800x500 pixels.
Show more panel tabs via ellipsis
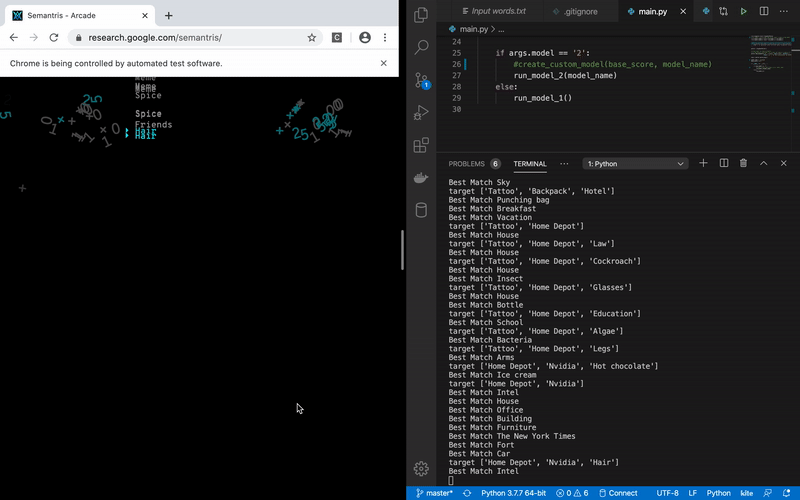click(564, 164)
